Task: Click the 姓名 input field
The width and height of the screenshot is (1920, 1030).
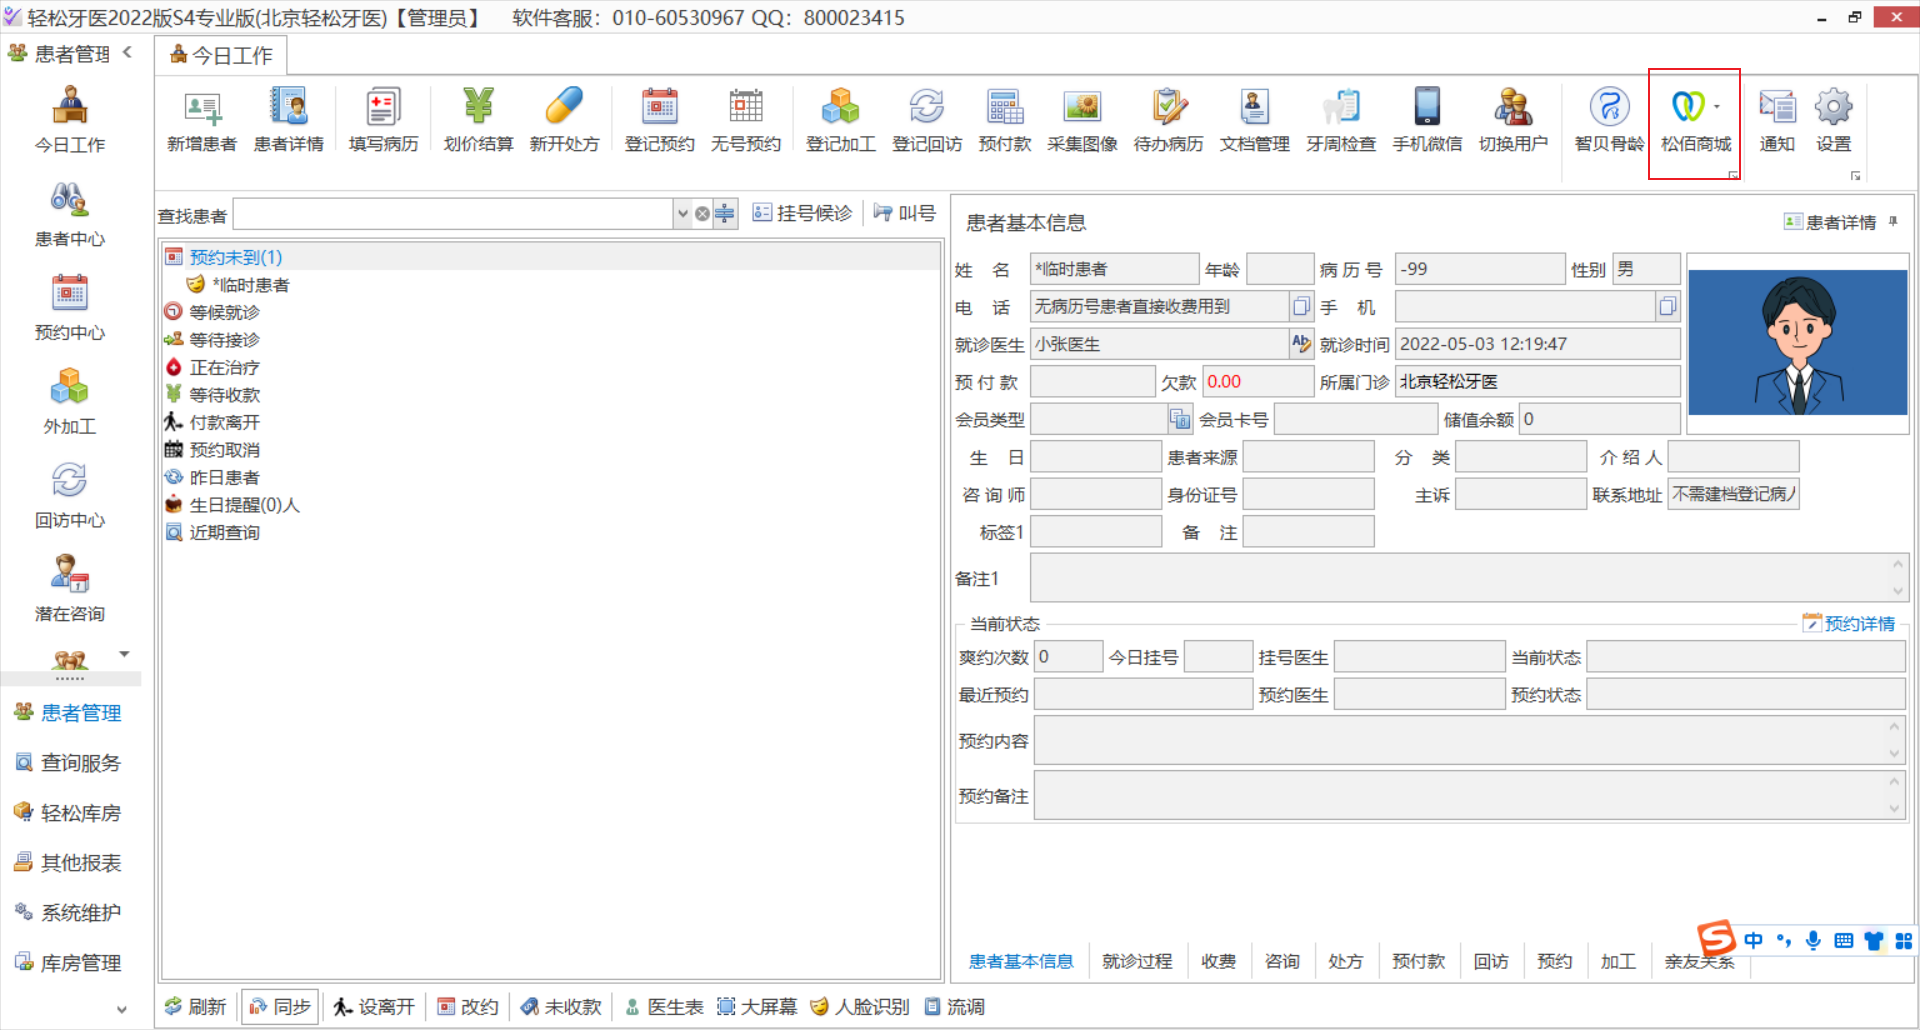Action: coord(1114,269)
